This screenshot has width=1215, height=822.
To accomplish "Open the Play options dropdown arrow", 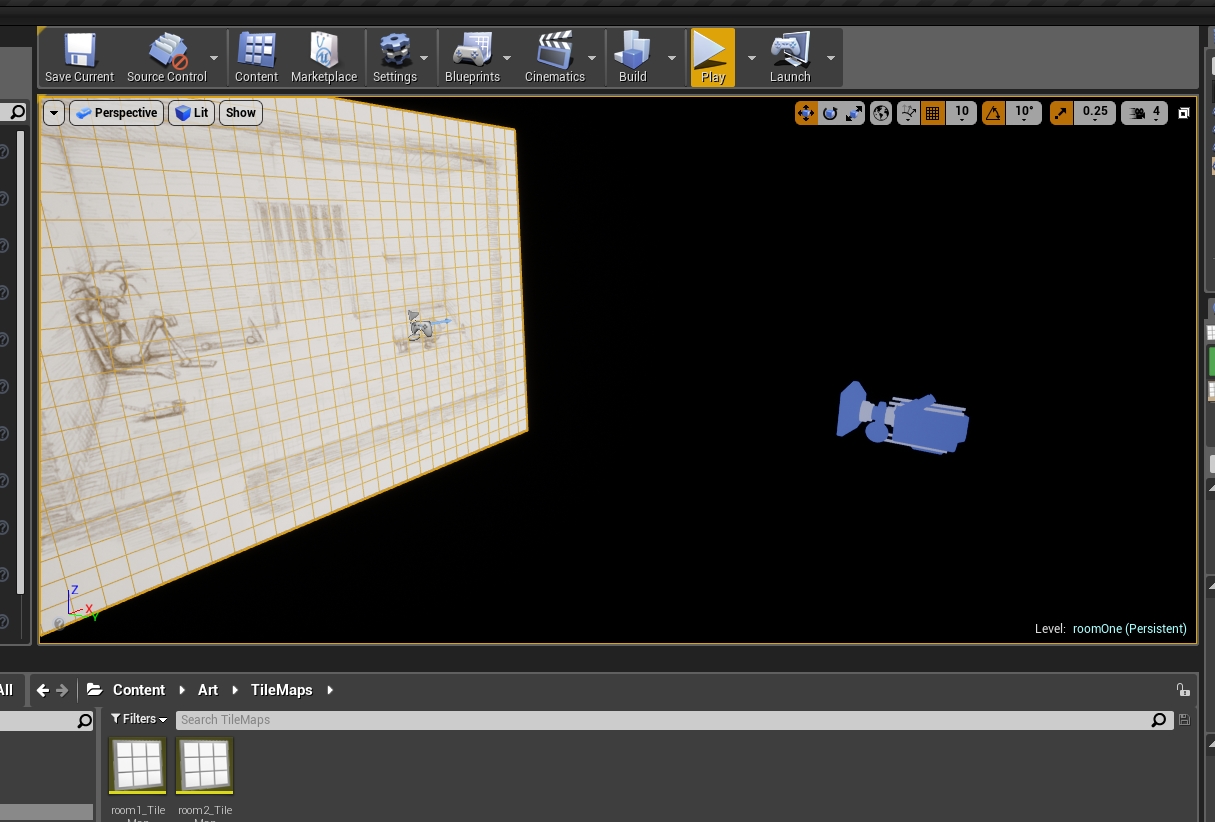I will tap(751, 58).
